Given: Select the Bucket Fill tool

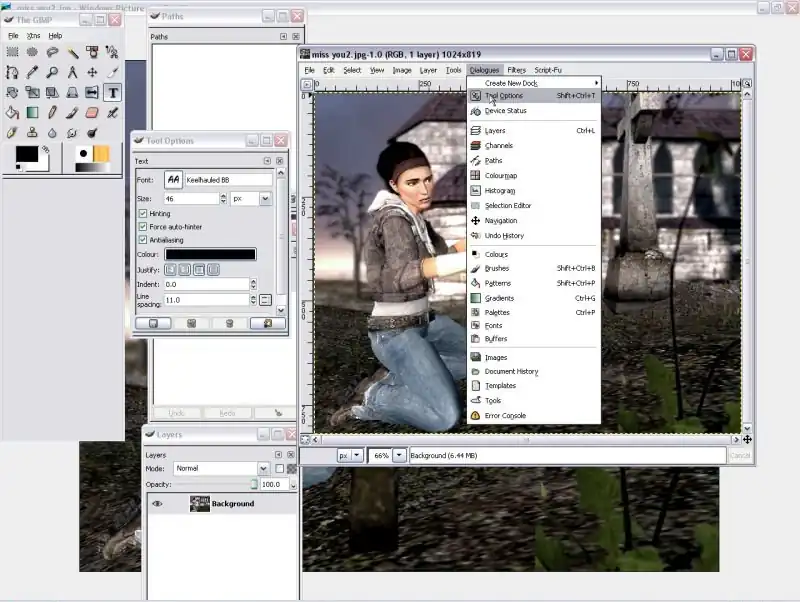Looking at the screenshot, I should pos(12,112).
